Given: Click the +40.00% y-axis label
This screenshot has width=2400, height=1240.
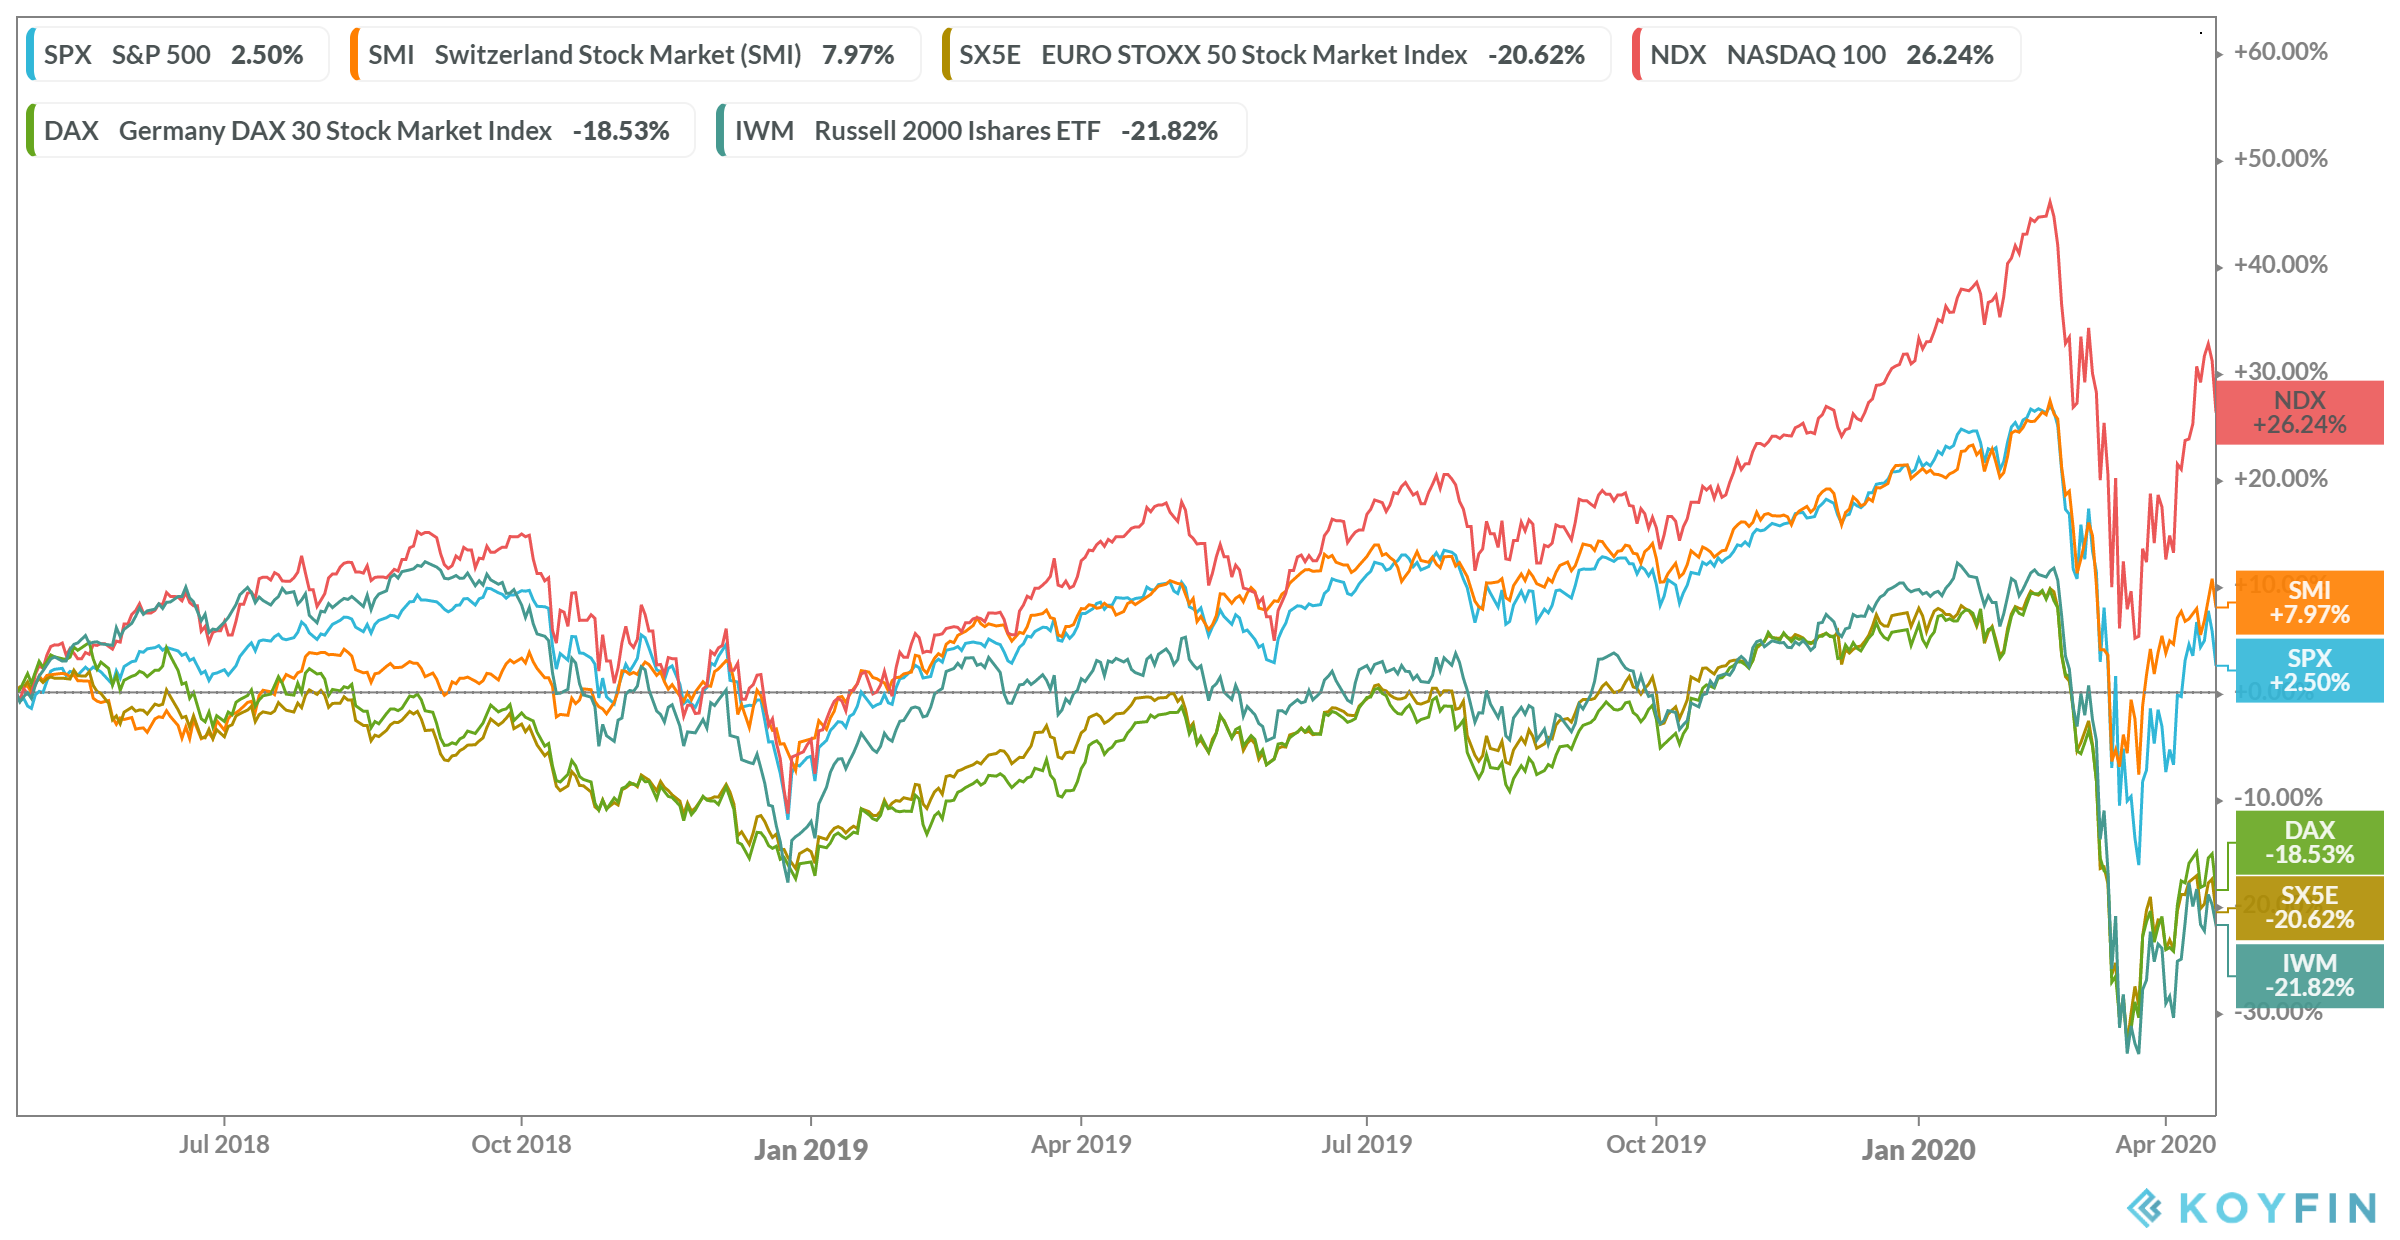Looking at the screenshot, I should pyautogui.click(x=2281, y=265).
